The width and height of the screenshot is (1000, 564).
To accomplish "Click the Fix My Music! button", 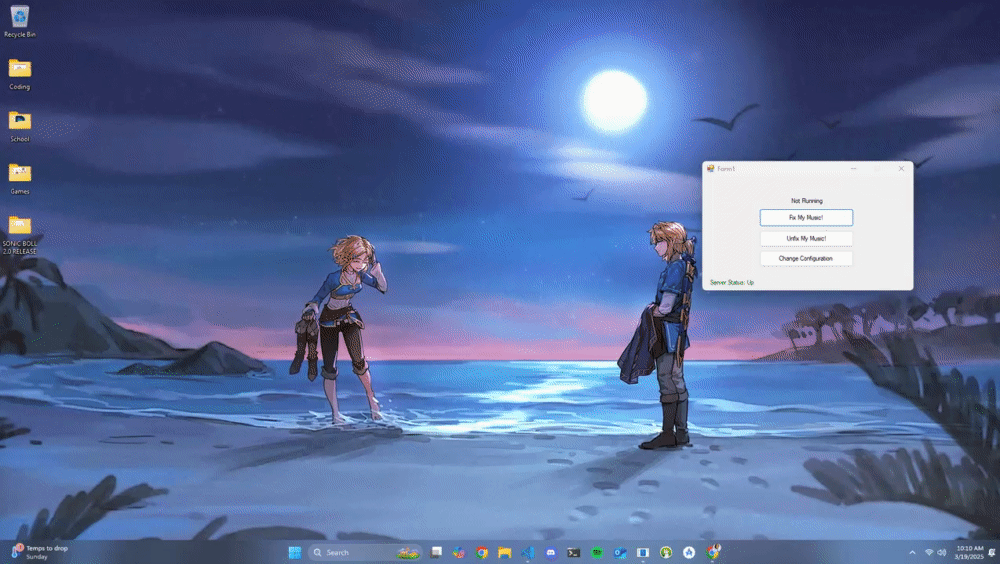I will [x=806, y=217].
